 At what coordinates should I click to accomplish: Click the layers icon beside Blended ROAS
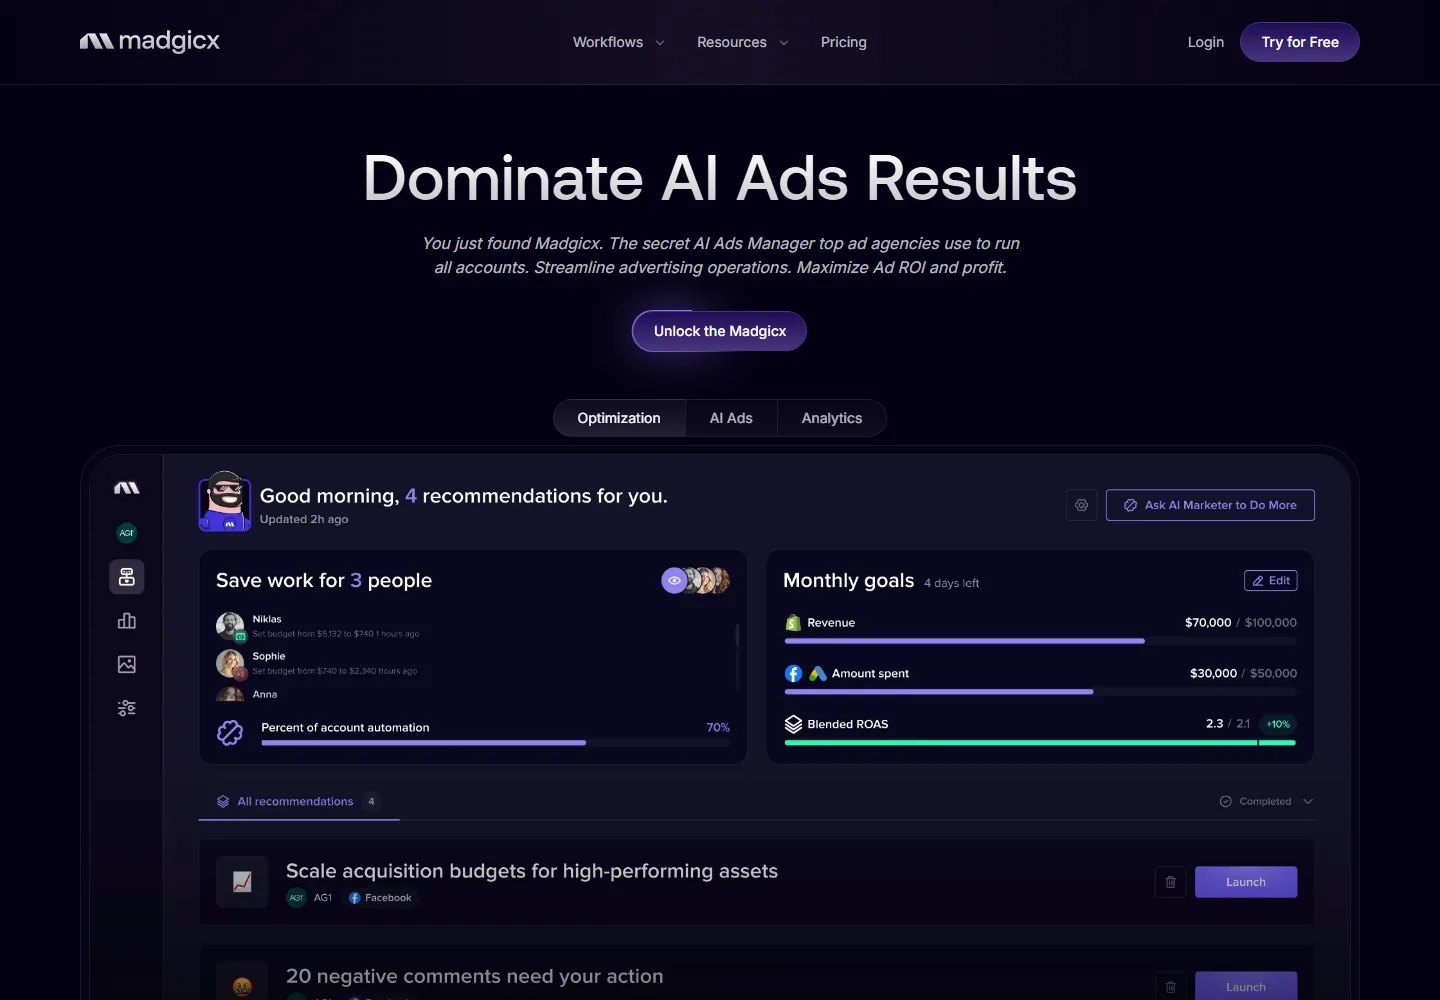(793, 724)
